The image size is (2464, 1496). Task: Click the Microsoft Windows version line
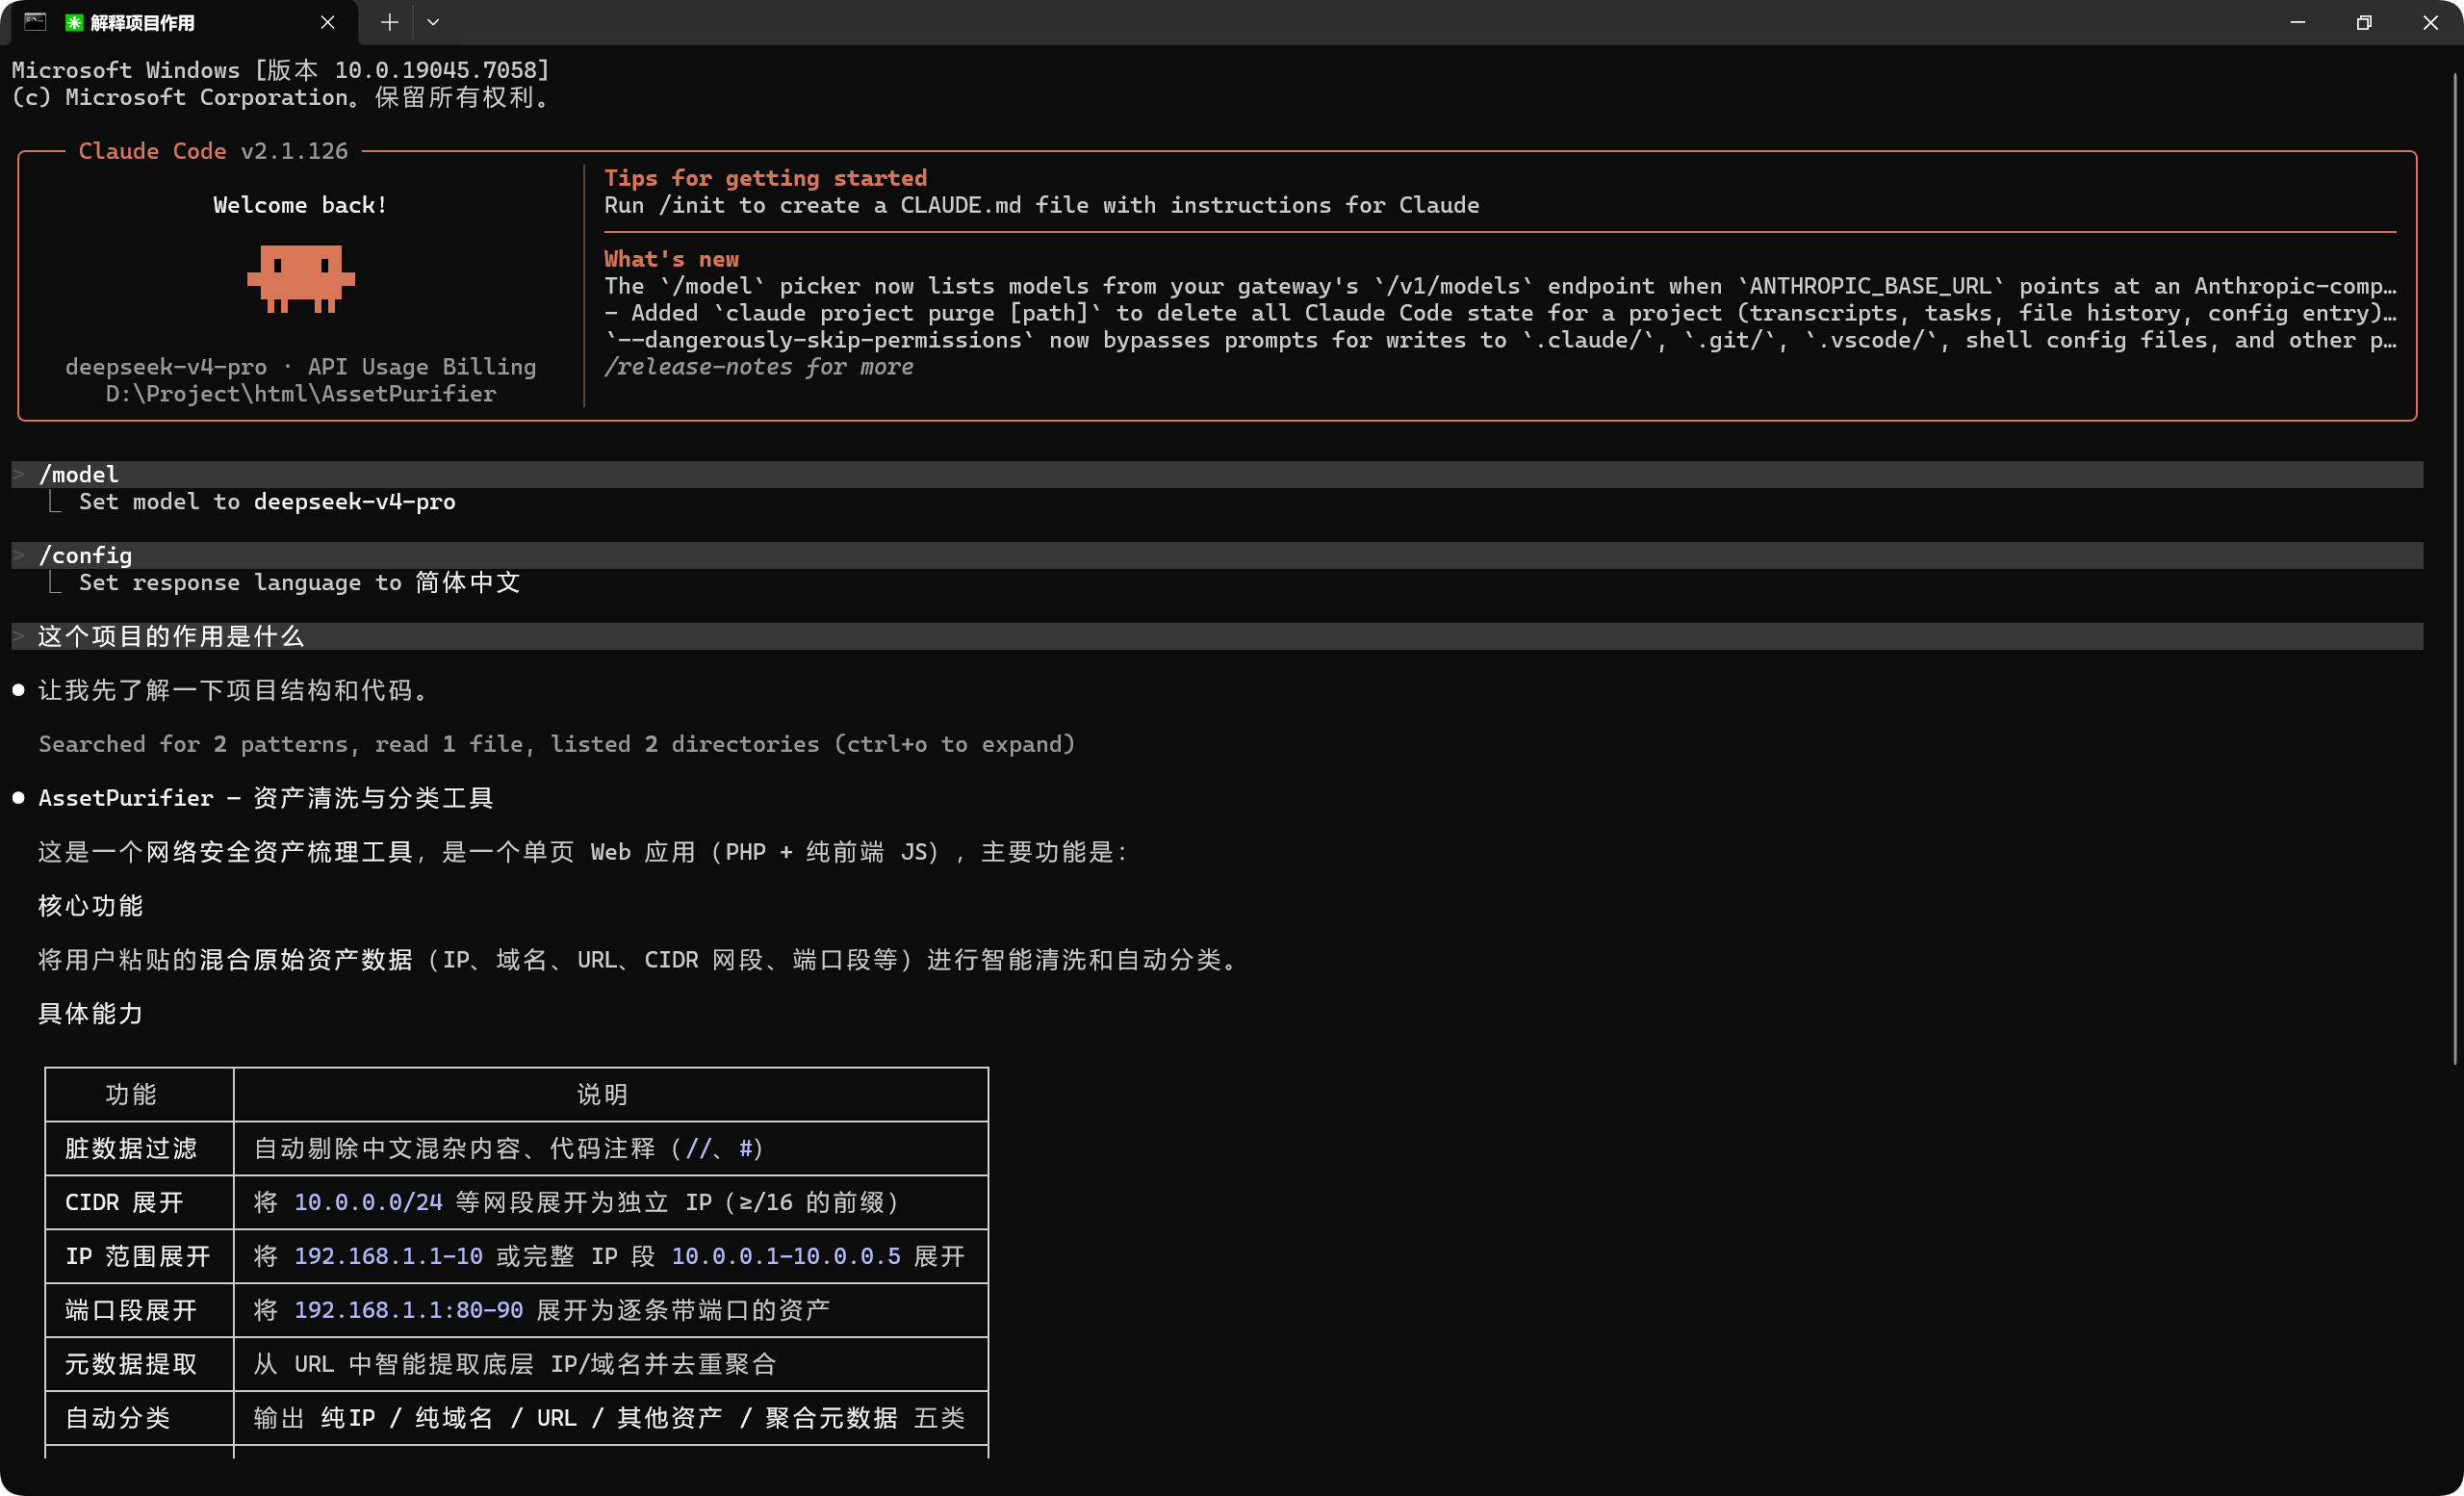[281, 70]
